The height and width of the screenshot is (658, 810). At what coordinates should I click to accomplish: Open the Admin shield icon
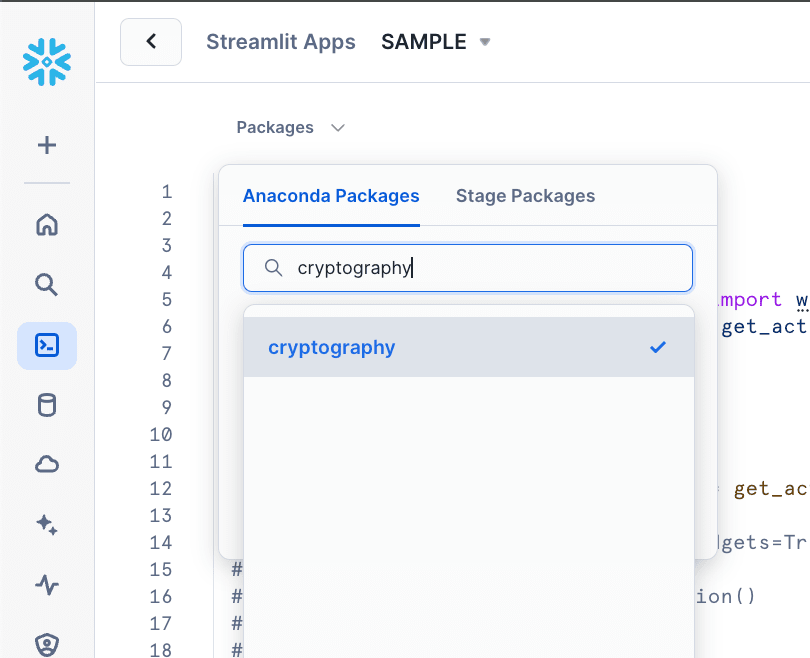[x=46, y=644]
